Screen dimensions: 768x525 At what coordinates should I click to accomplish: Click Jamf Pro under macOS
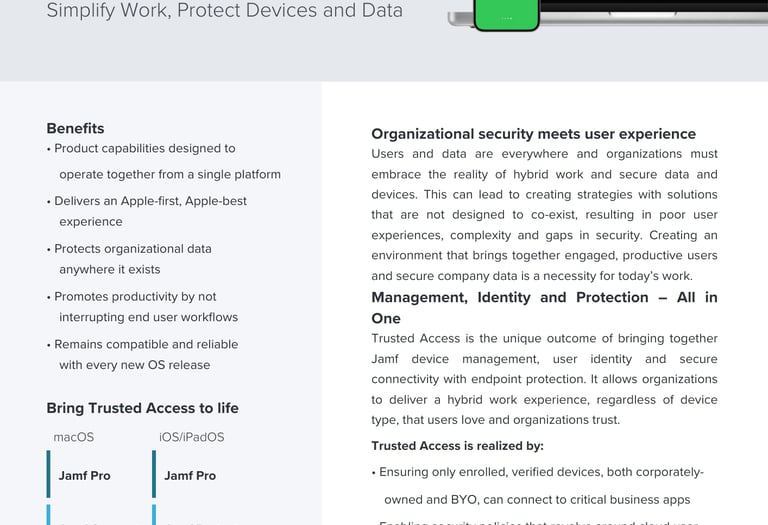[84, 475]
